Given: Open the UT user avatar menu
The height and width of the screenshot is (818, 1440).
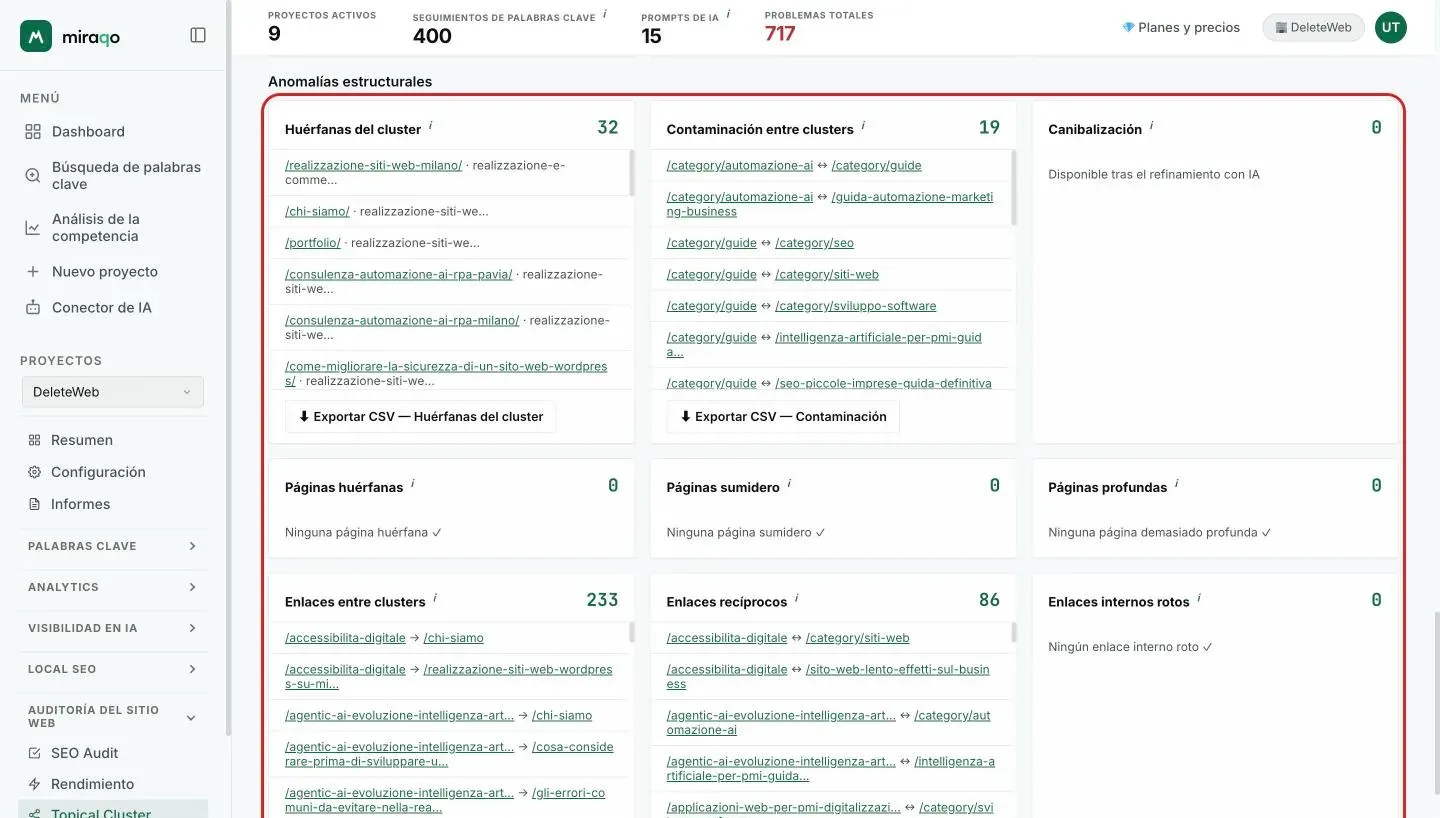Looking at the screenshot, I should tap(1390, 27).
